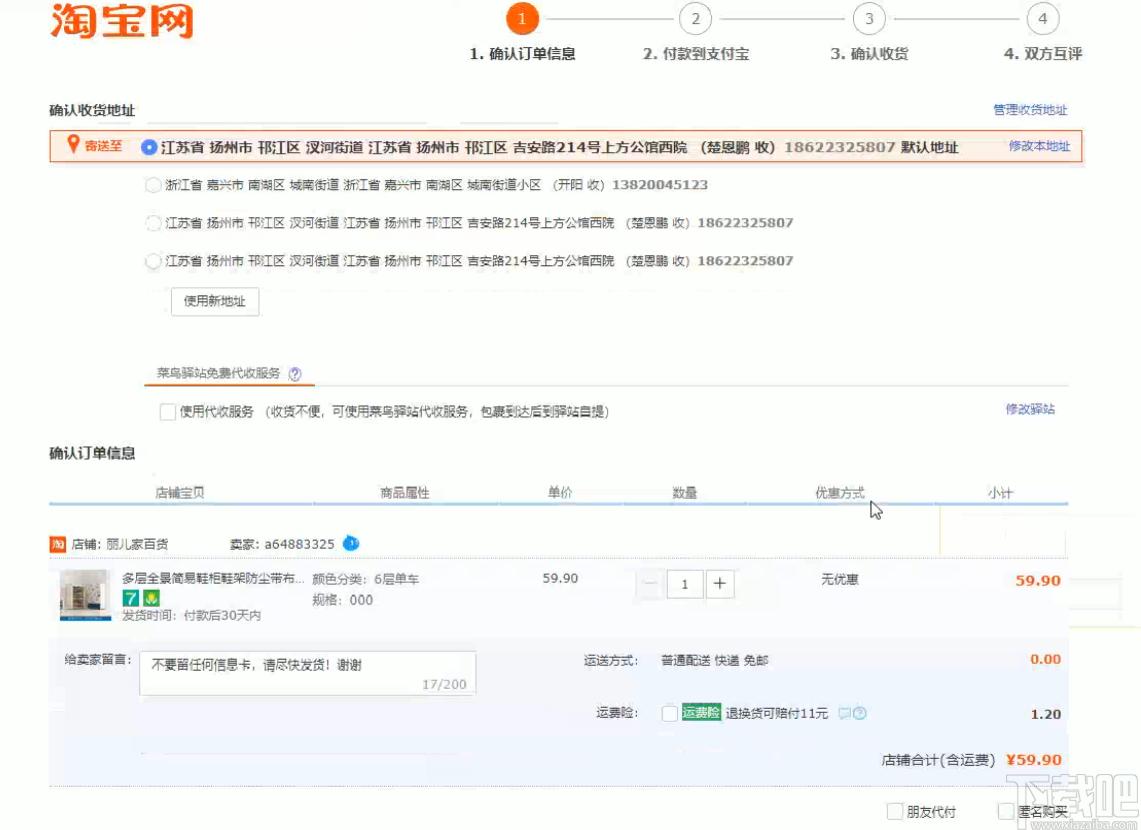The image size is (1141, 830).
Task: Click the blue chat icon beside seller a64883325
Action: coord(351,543)
